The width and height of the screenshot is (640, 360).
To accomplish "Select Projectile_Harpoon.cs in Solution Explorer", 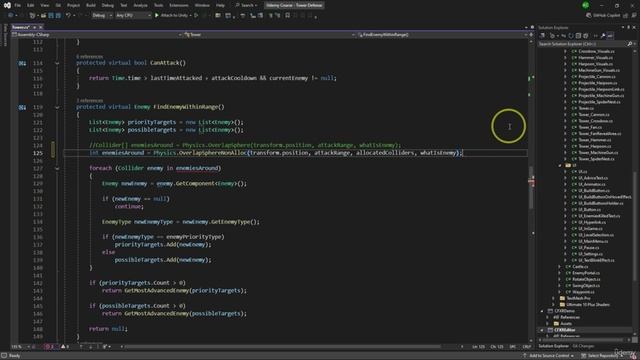I will [x=598, y=83].
